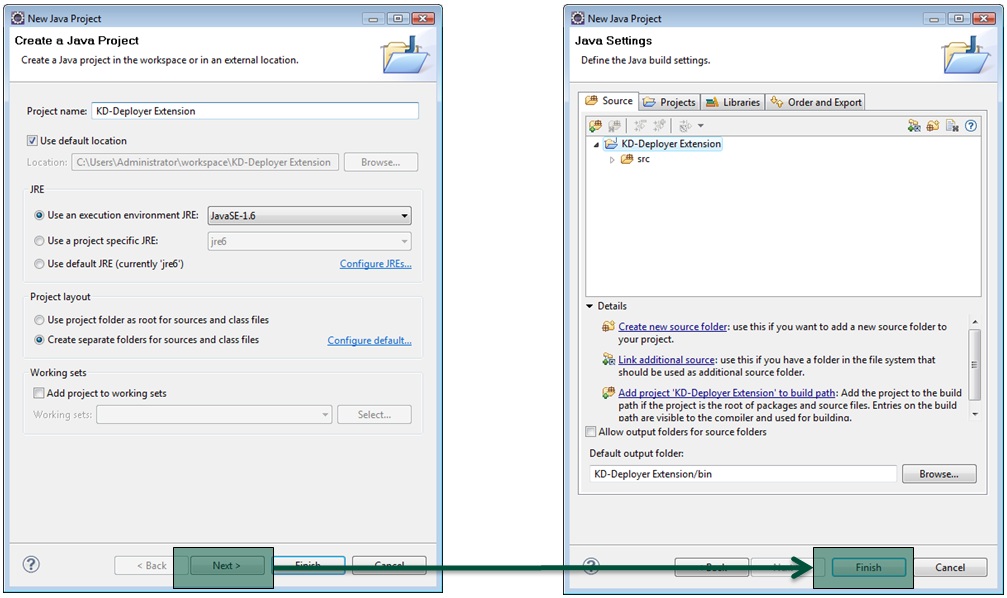Open help in the Create a Java Project dialog

point(31,565)
